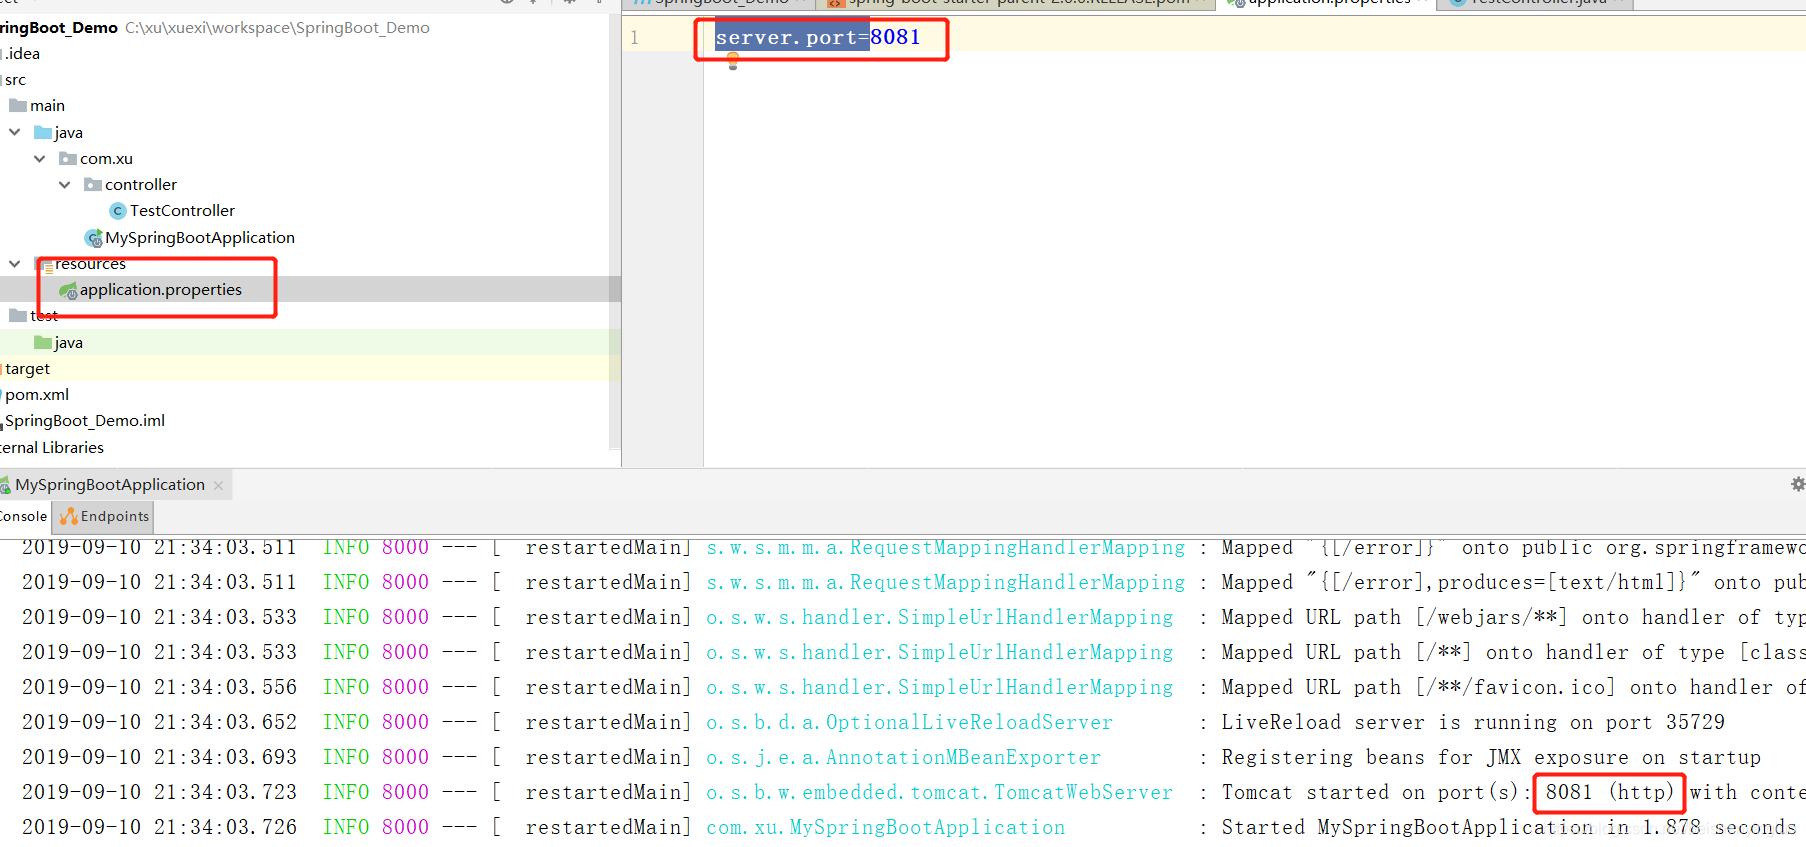The height and width of the screenshot is (847, 1806).
Task: Select the com.xu package
Action: (106, 159)
